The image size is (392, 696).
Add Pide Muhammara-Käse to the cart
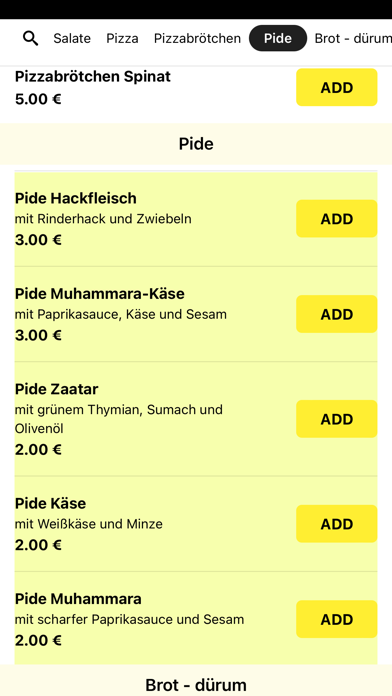pos(337,314)
